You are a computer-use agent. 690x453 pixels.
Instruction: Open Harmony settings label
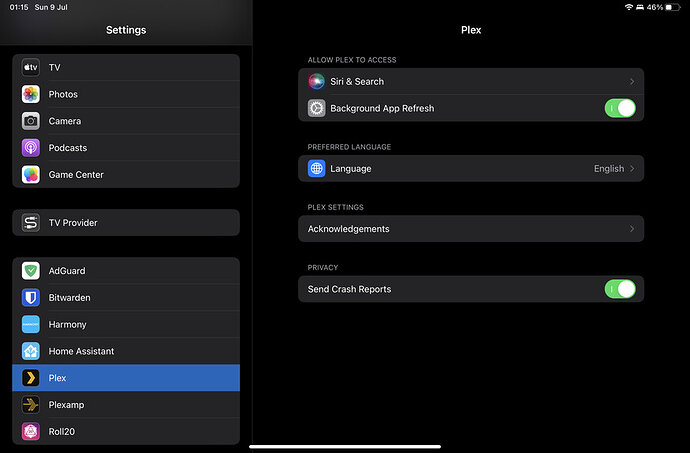point(67,324)
